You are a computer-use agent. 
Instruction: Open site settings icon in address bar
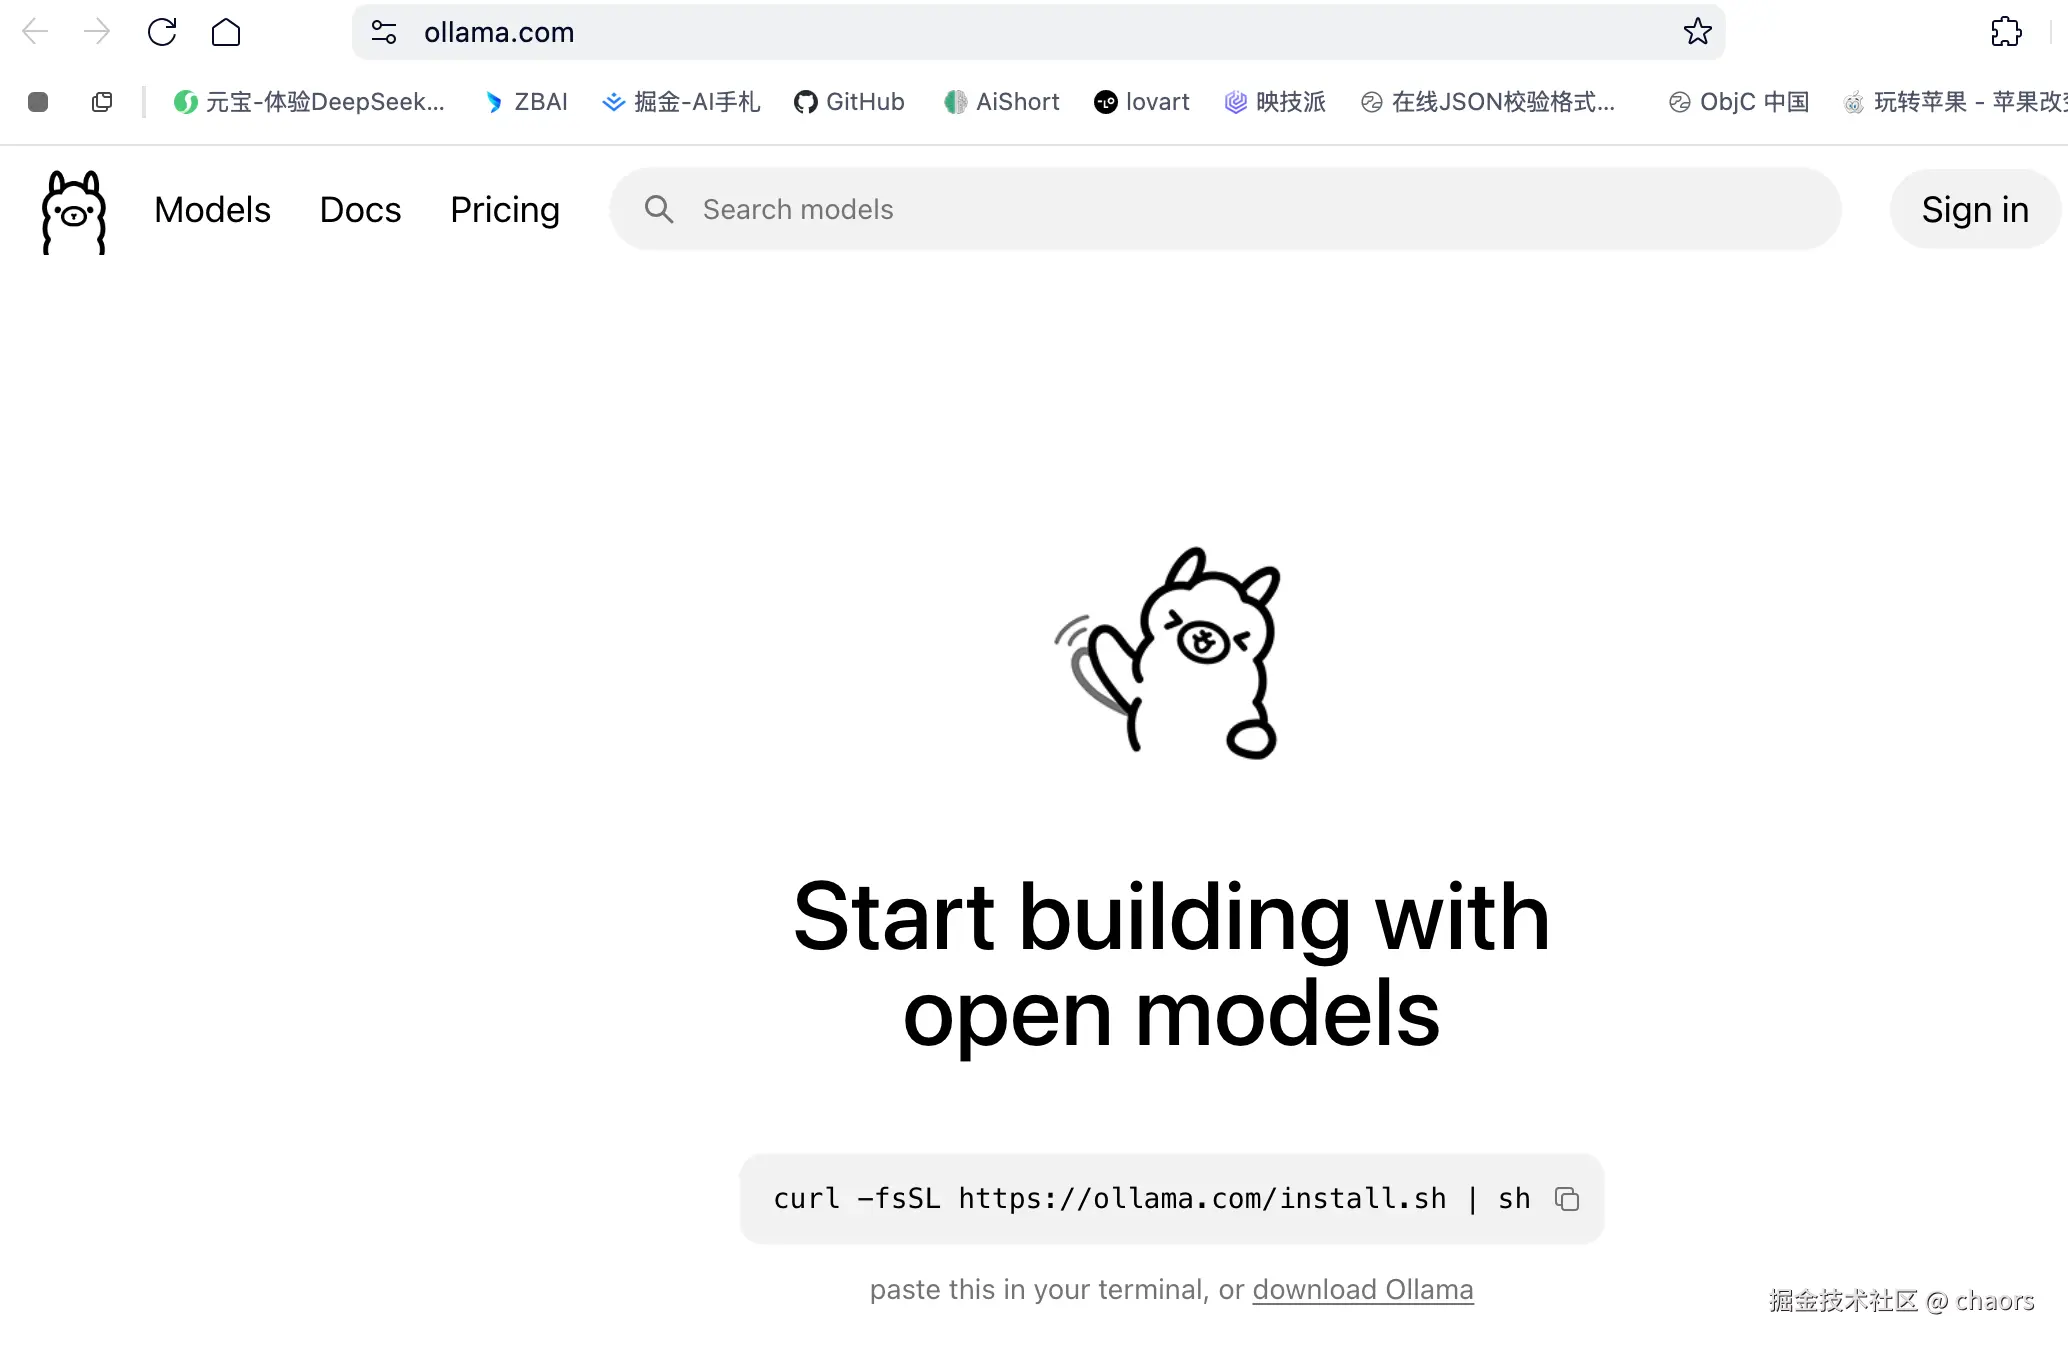(x=384, y=32)
